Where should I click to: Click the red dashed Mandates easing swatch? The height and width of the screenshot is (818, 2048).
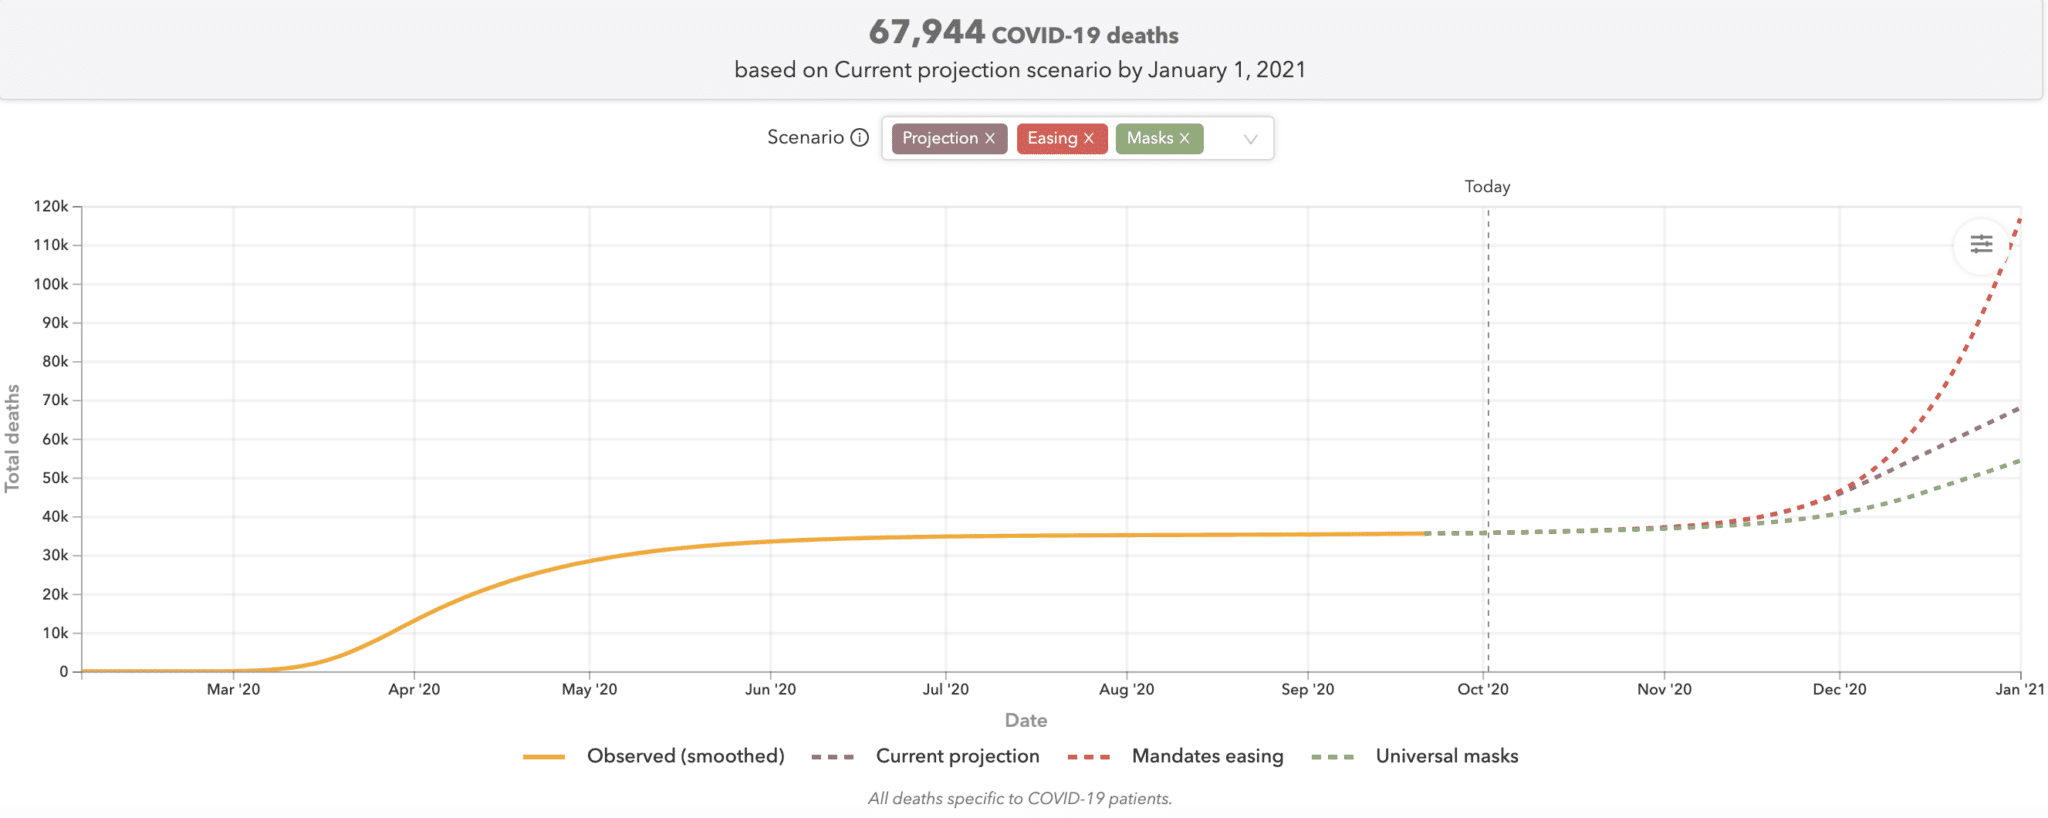(x=1089, y=757)
